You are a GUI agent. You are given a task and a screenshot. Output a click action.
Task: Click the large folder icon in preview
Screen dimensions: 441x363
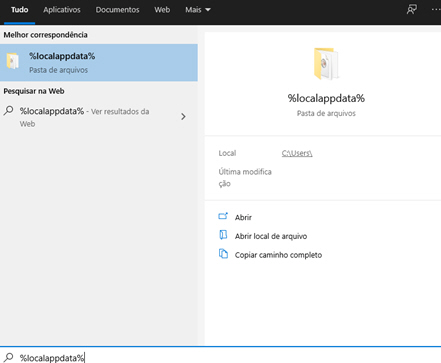coord(326,64)
